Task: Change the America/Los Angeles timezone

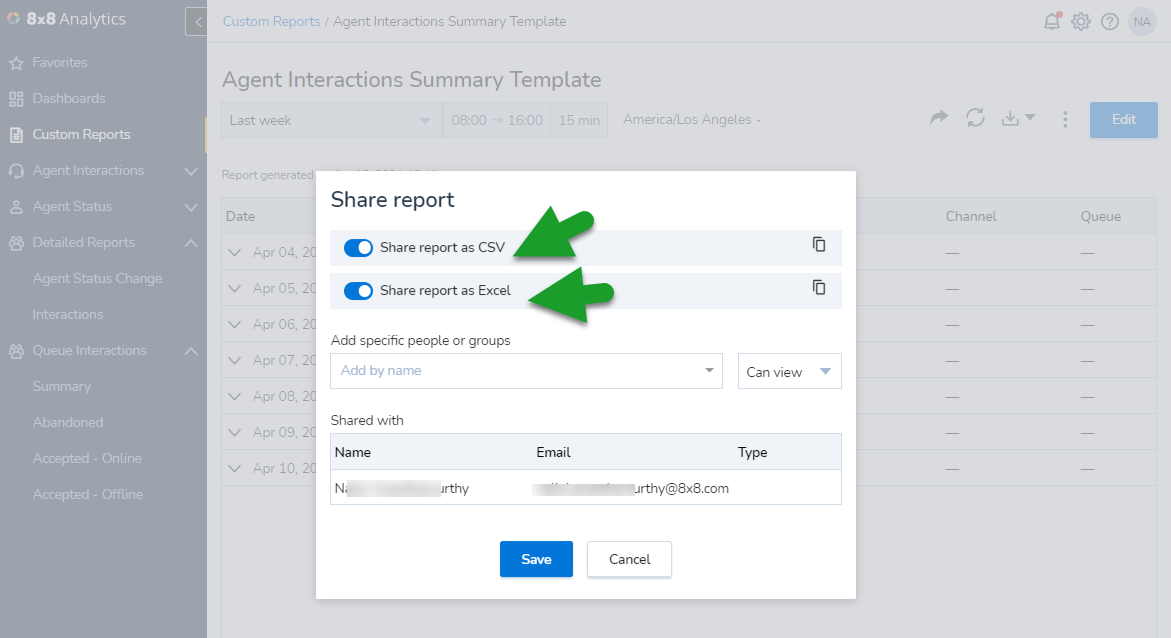Action: pos(692,120)
